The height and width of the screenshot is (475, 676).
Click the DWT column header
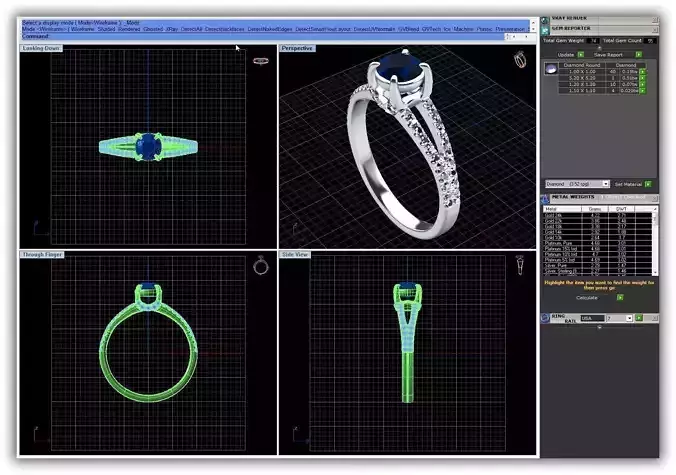622,209
